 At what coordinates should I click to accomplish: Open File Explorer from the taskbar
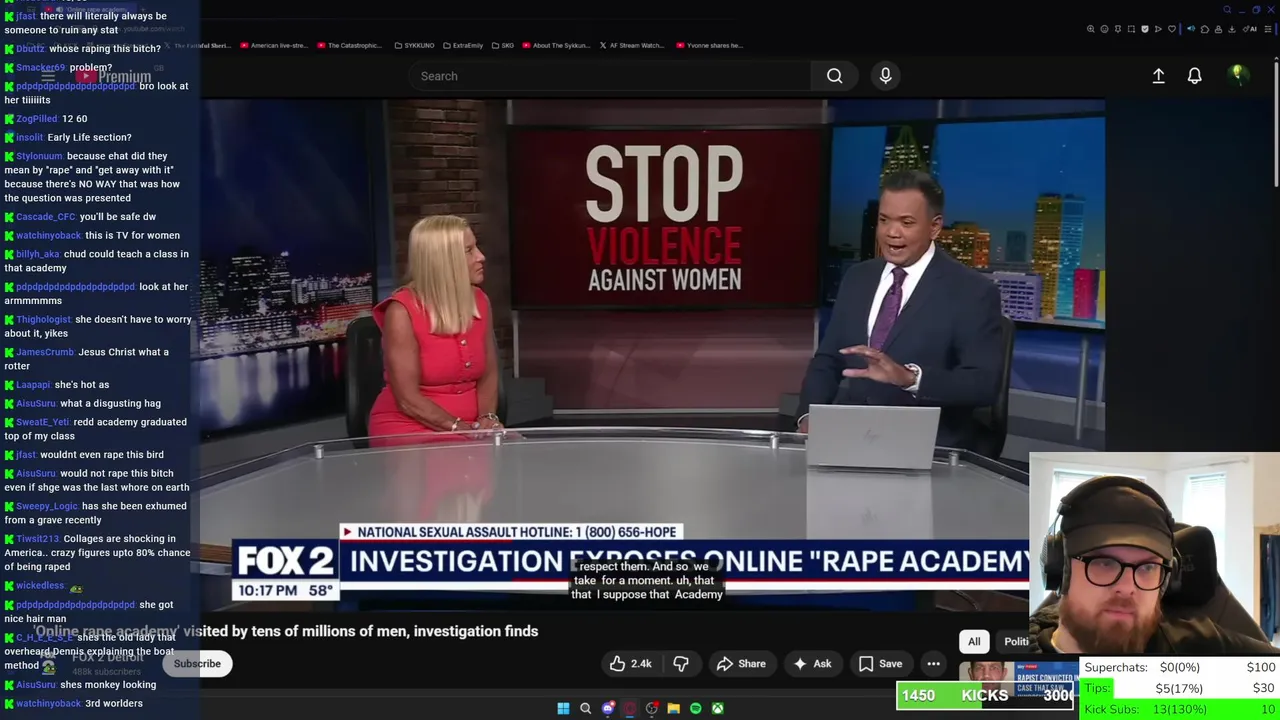[x=673, y=708]
